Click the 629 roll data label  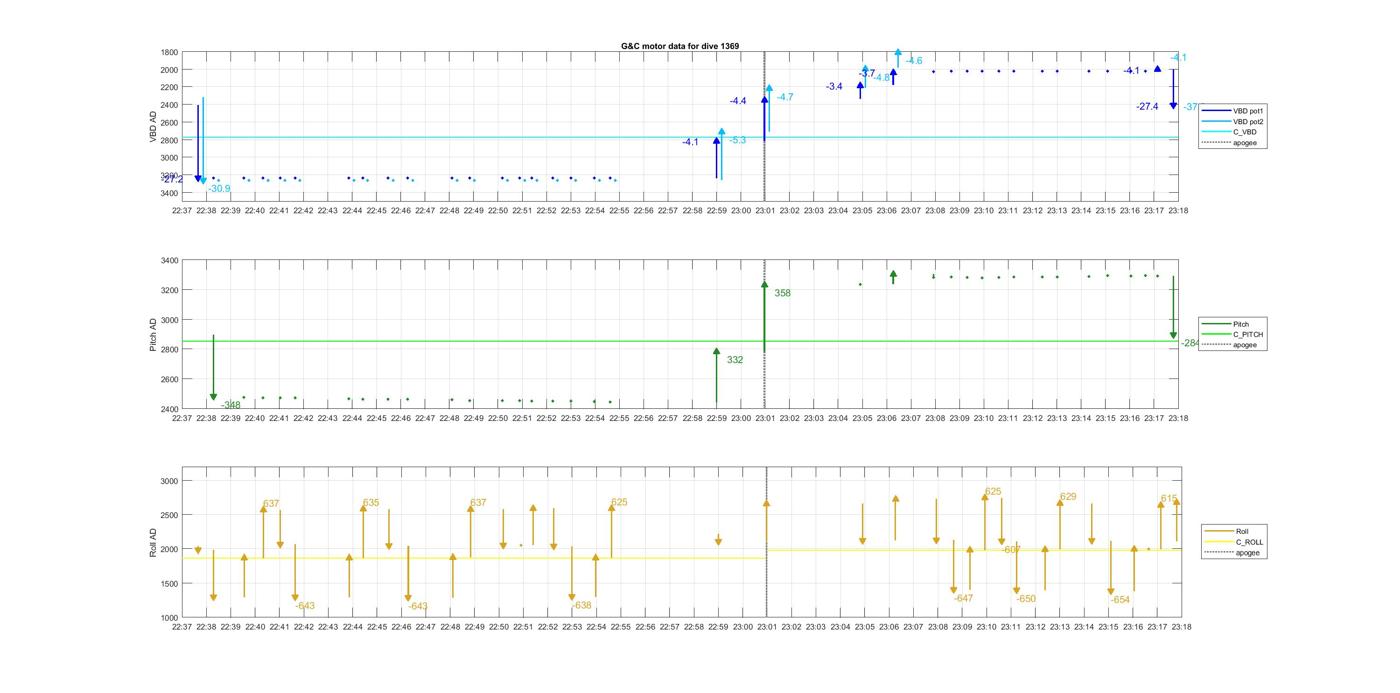[1068, 497]
